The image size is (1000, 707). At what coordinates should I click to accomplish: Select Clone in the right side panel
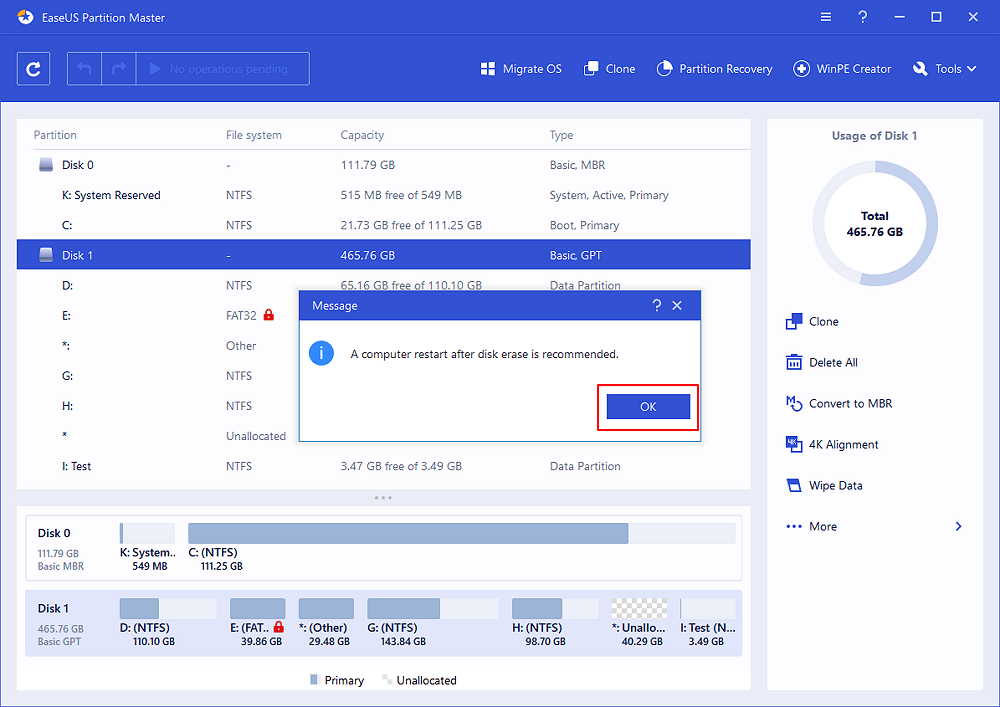point(812,321)
